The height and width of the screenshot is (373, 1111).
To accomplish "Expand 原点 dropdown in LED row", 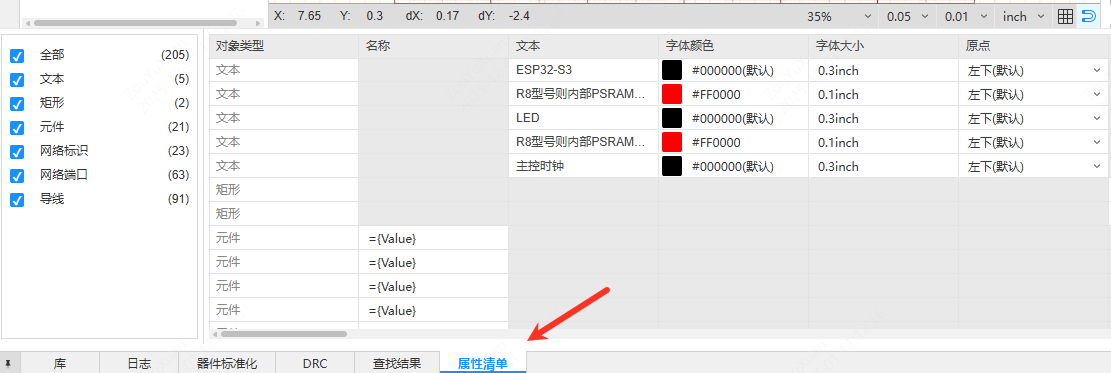I will 1097,118.
